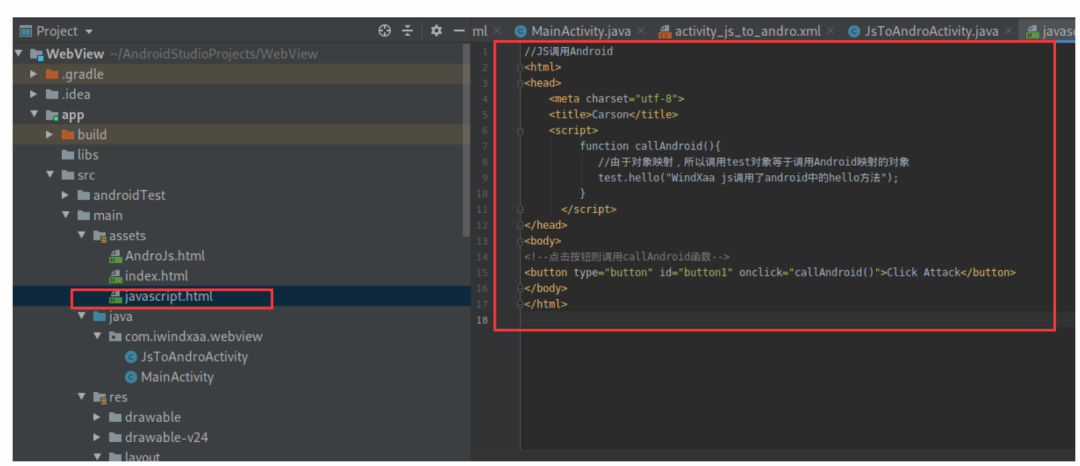
Task: Click the function callAndroid() line
Action: coord(650,146)
